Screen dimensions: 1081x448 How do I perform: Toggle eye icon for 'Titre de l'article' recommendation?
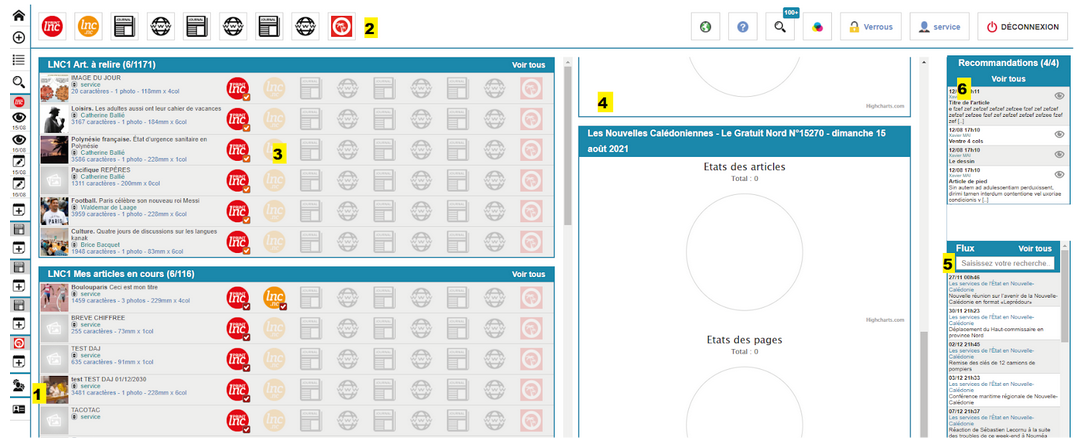1059,95
